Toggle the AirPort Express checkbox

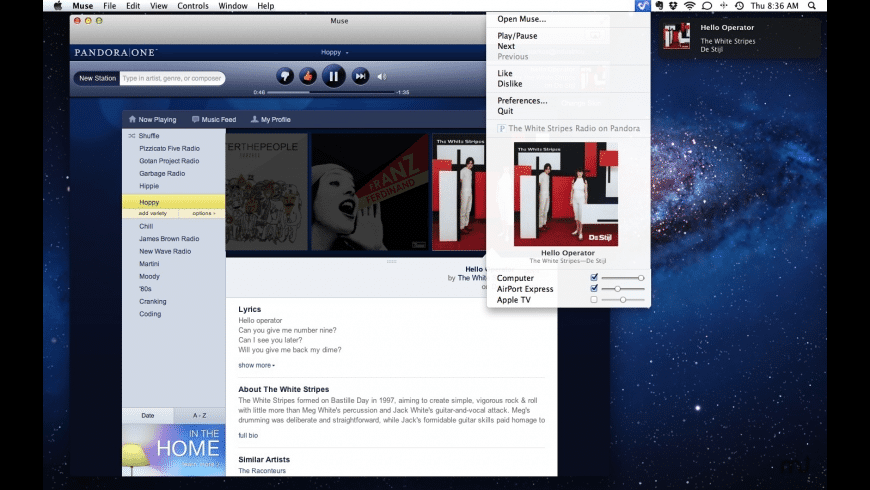(594, 289)
